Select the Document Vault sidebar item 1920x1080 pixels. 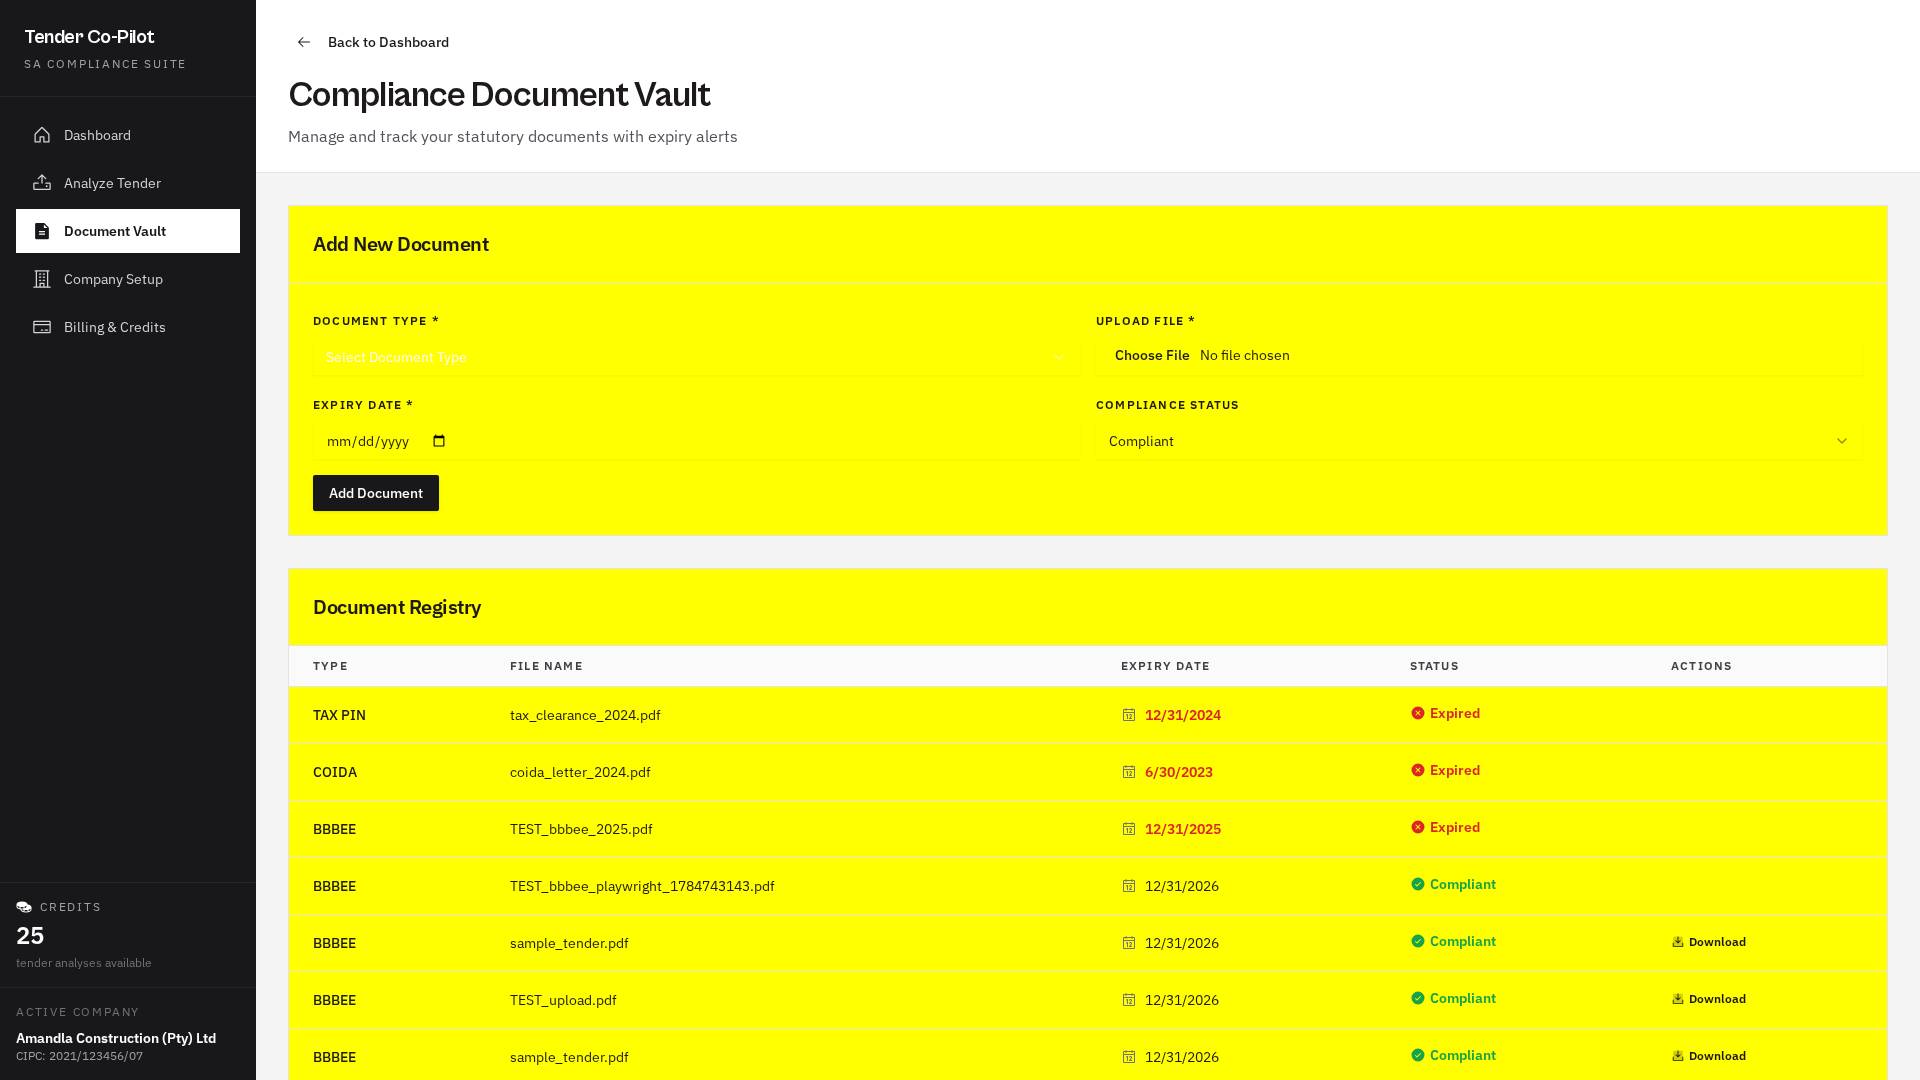pos(128,231)
